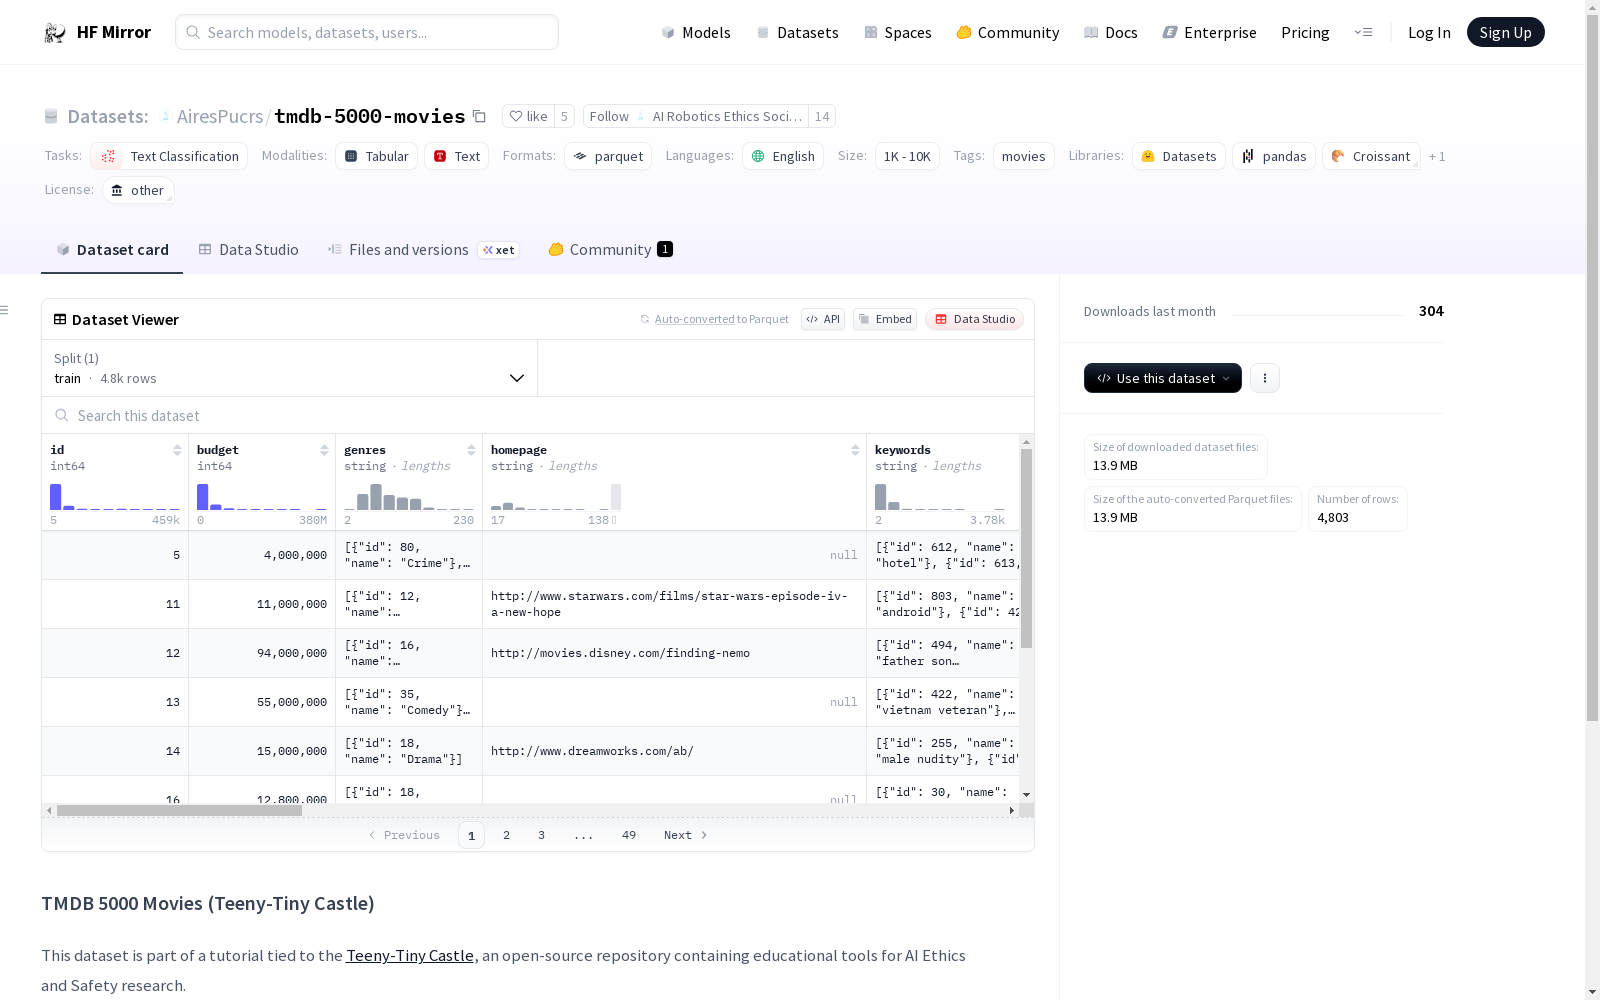Click the three-dot more options button
Viewport: 1600px width, 1000px height.
[x=1265, y=378]
